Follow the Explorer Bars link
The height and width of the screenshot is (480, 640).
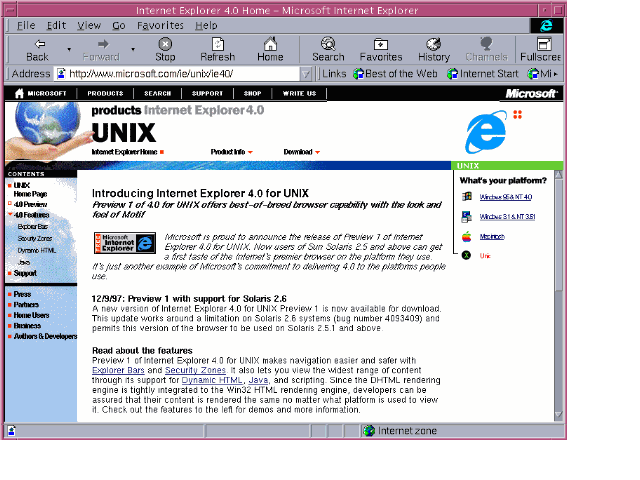[118, 370]
